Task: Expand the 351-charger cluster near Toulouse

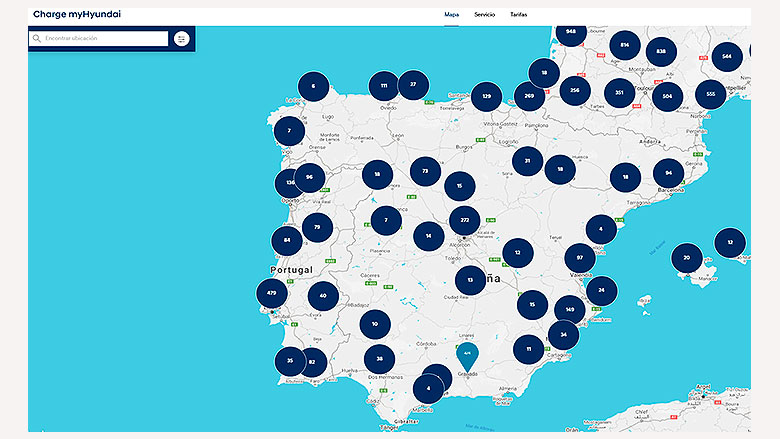Action: [x=619, y=93]
